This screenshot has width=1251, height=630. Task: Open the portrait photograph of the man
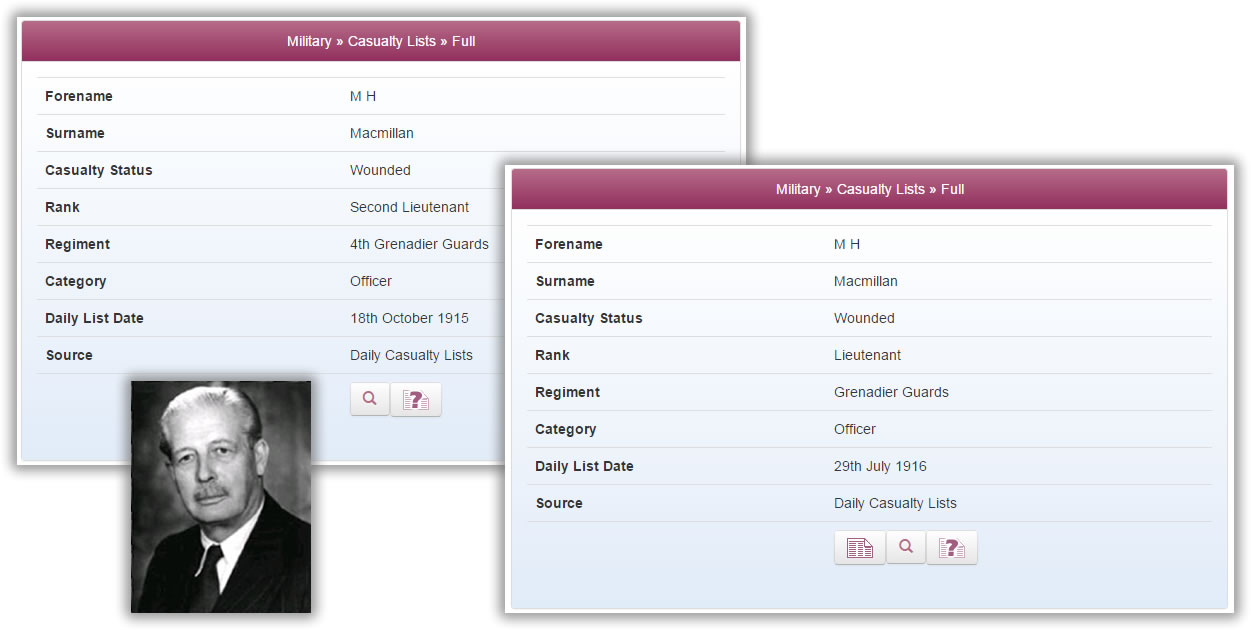221,496
